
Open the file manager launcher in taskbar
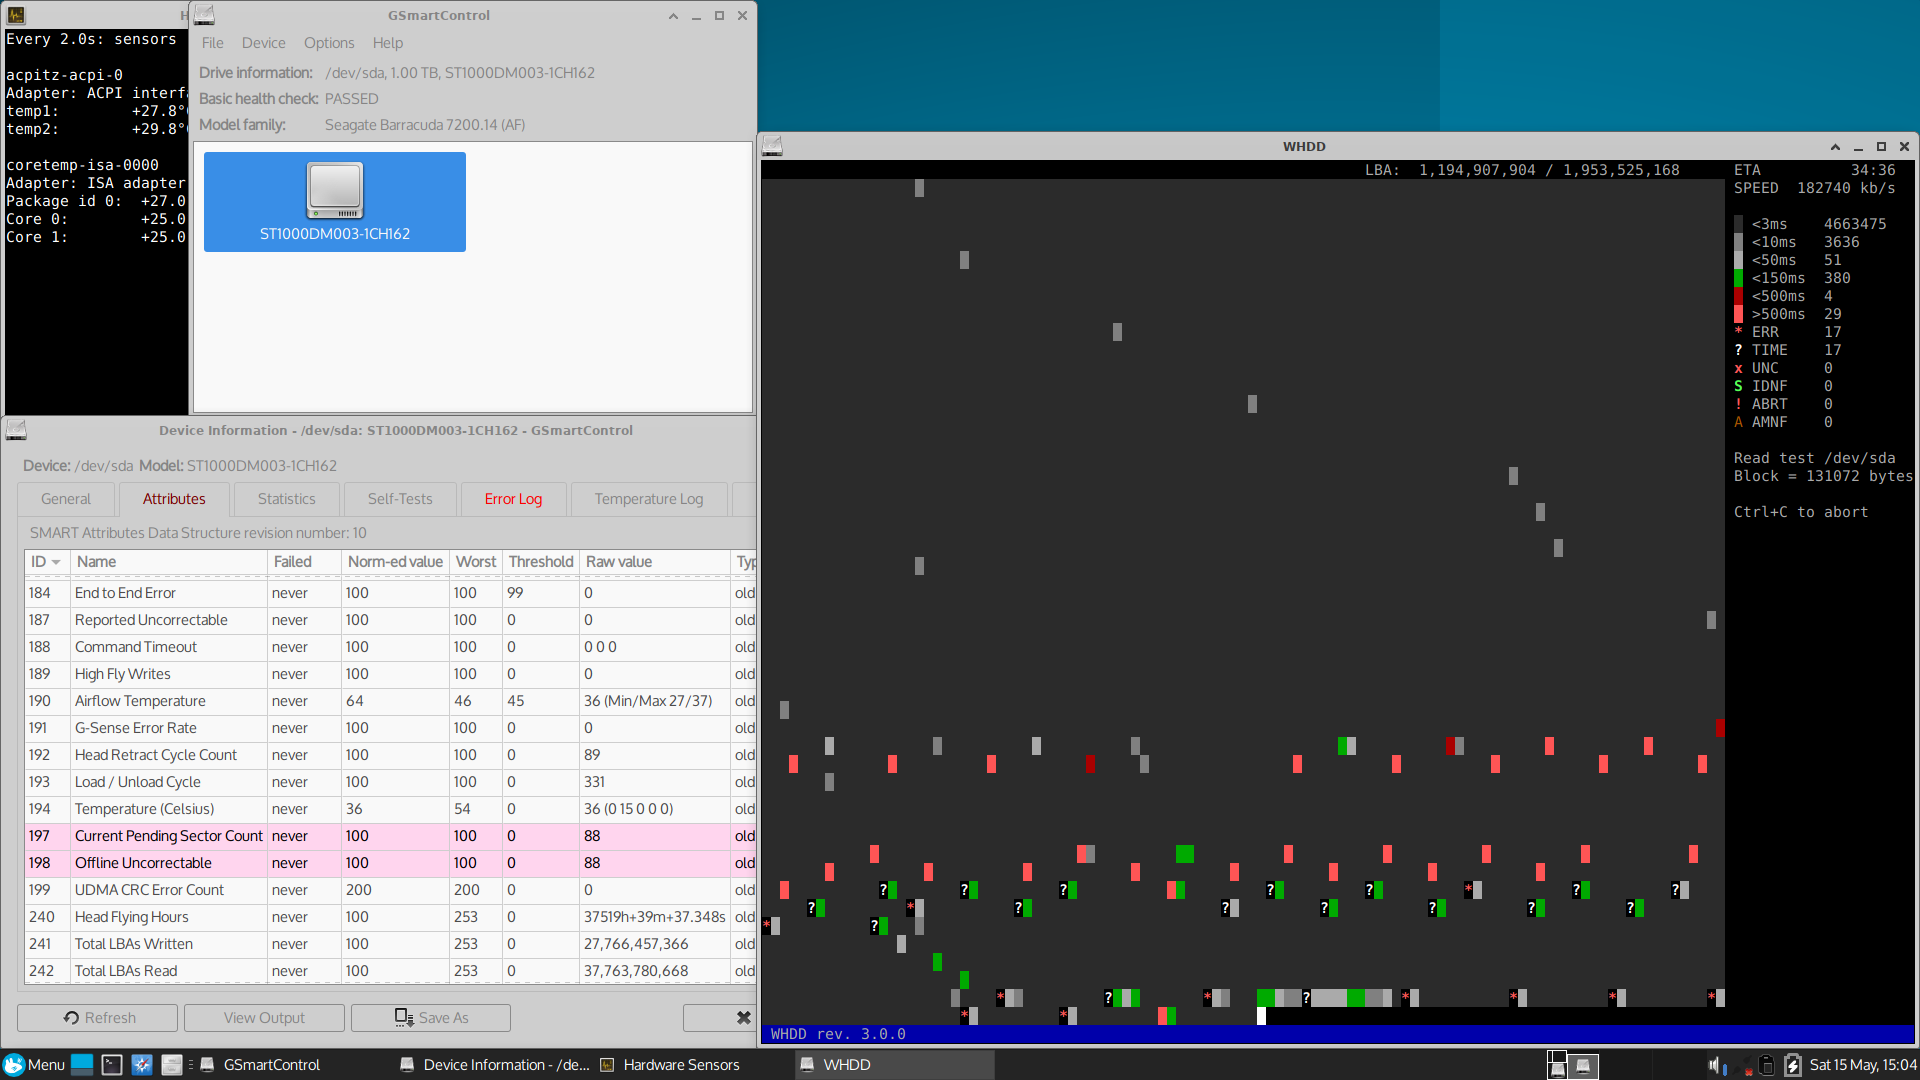pyautogui.click(x=172, y=1065)
